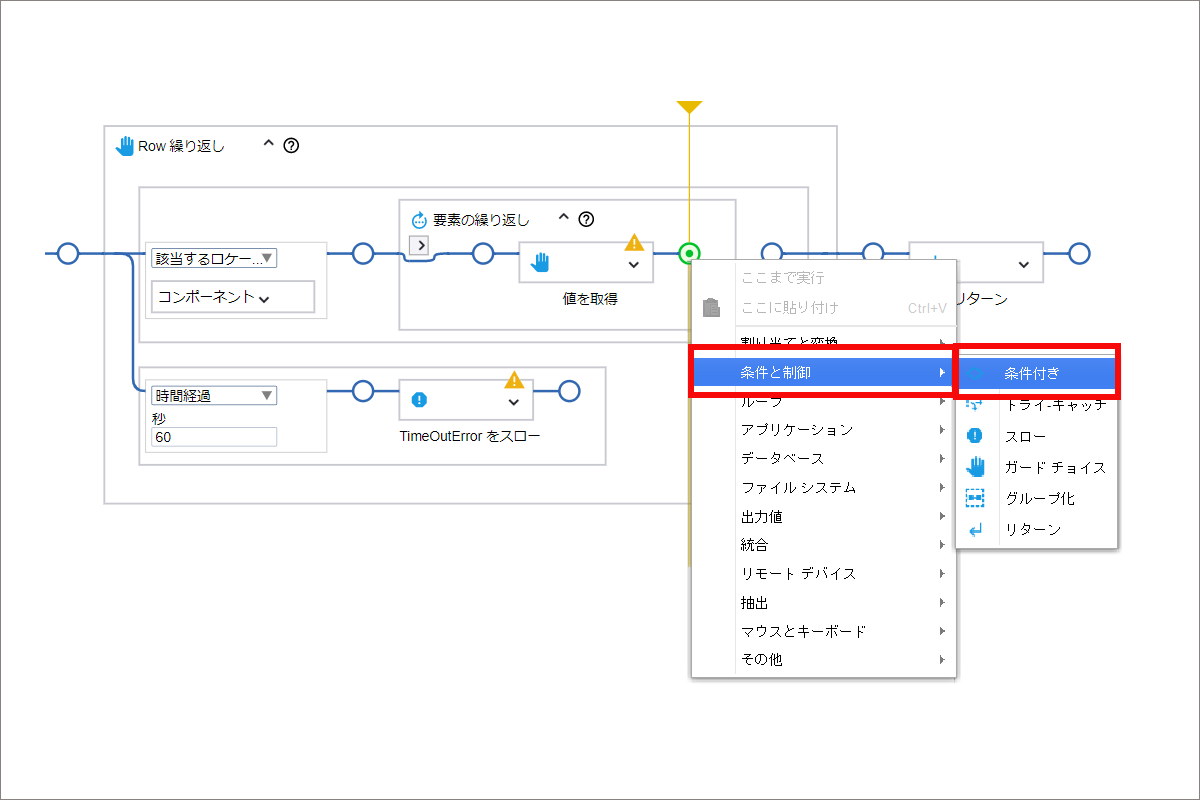This screenshot has width=1200, height=800.
Task: Expand the chevron on the リターン step
Action: [x=1023, y=264]
